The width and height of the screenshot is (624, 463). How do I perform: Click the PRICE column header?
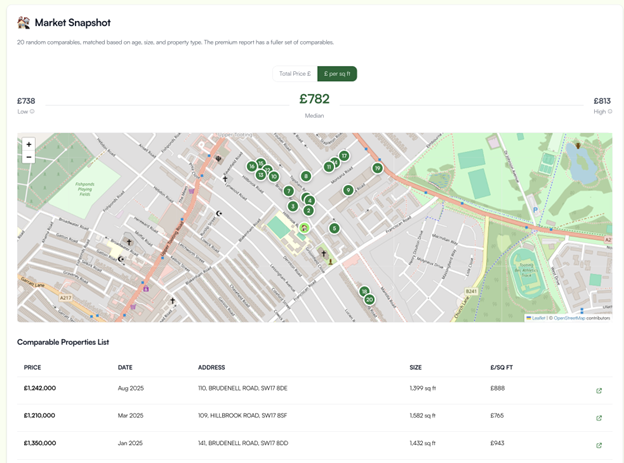coord(32,367)
